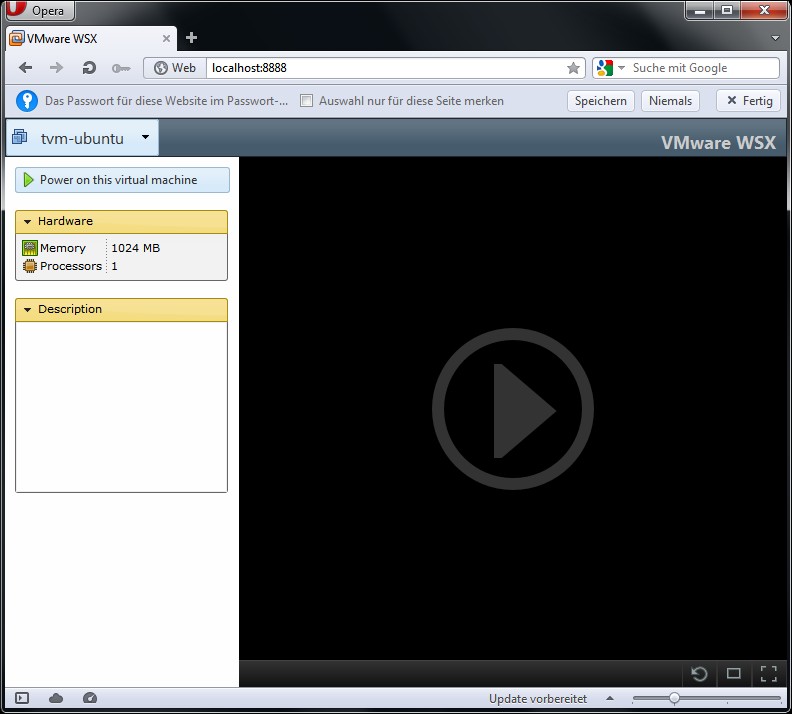Open the Opera menu button
This screenshot has width=792, height=714.
pos(40,10)
